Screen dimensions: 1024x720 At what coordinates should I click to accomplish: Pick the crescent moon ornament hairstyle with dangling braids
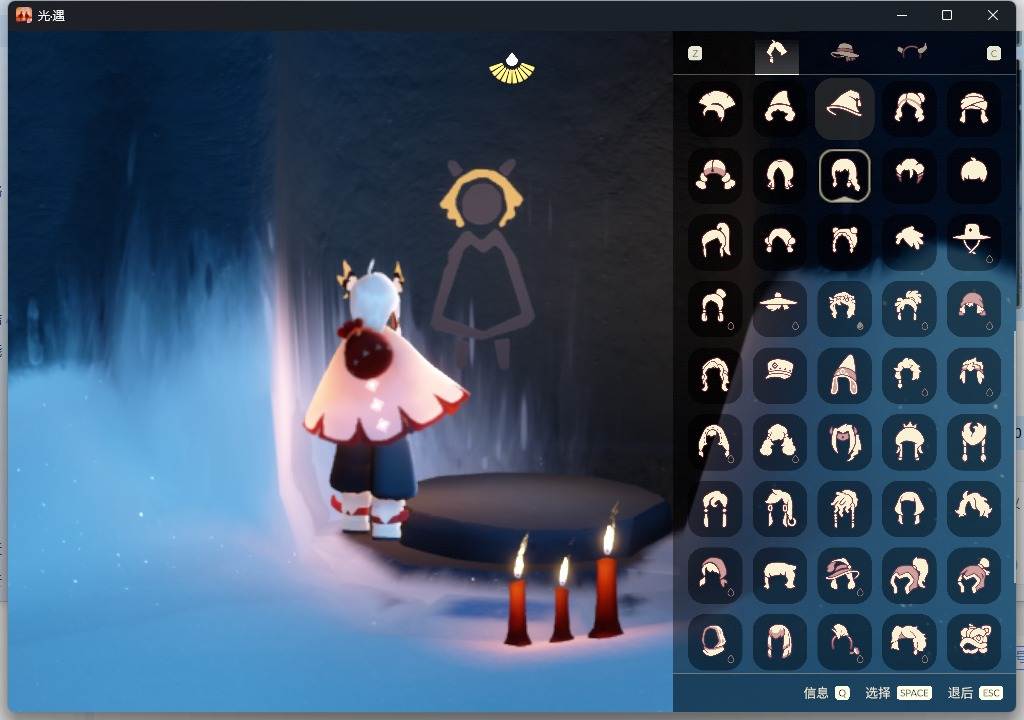click(973, 442)
